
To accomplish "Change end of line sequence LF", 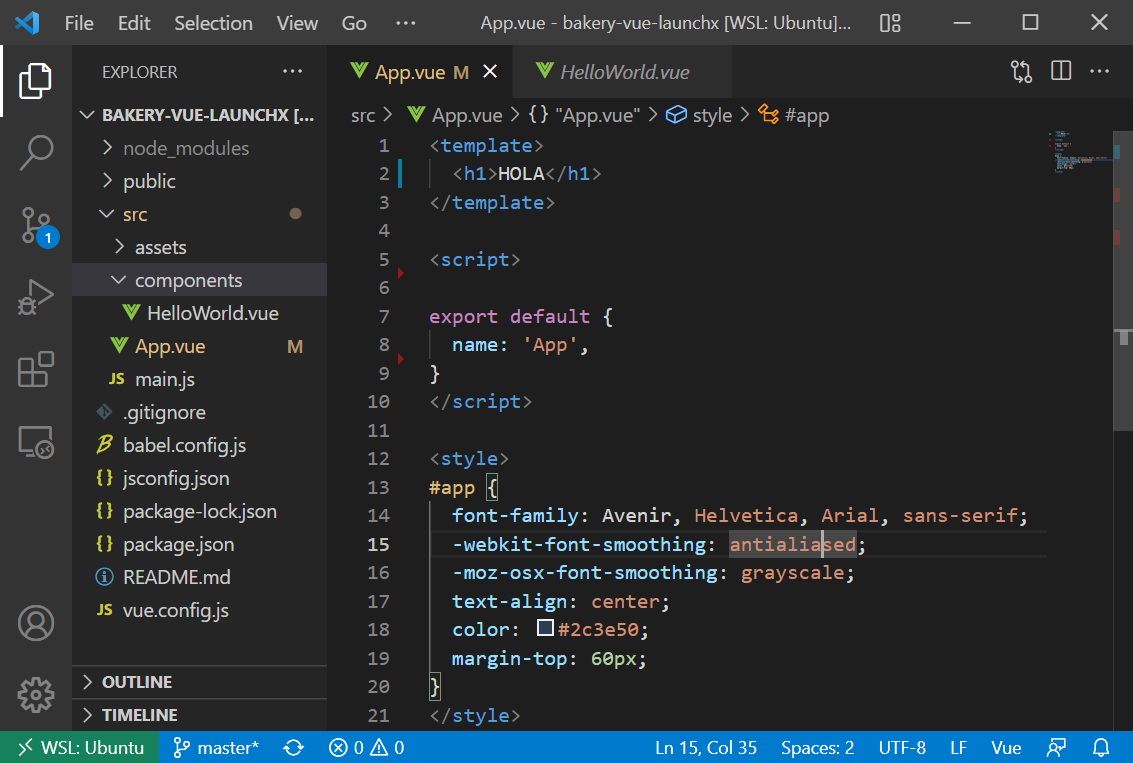I will coord(959,748).
